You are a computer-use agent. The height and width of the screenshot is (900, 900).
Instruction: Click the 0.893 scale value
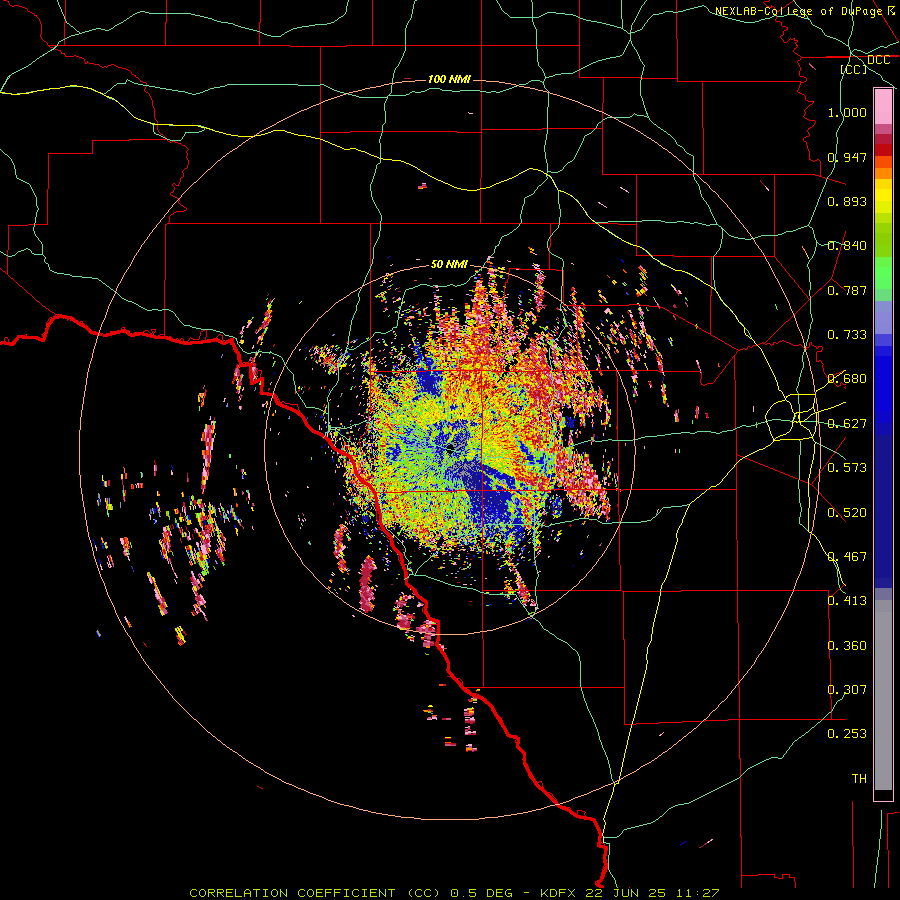click(847, 201)
